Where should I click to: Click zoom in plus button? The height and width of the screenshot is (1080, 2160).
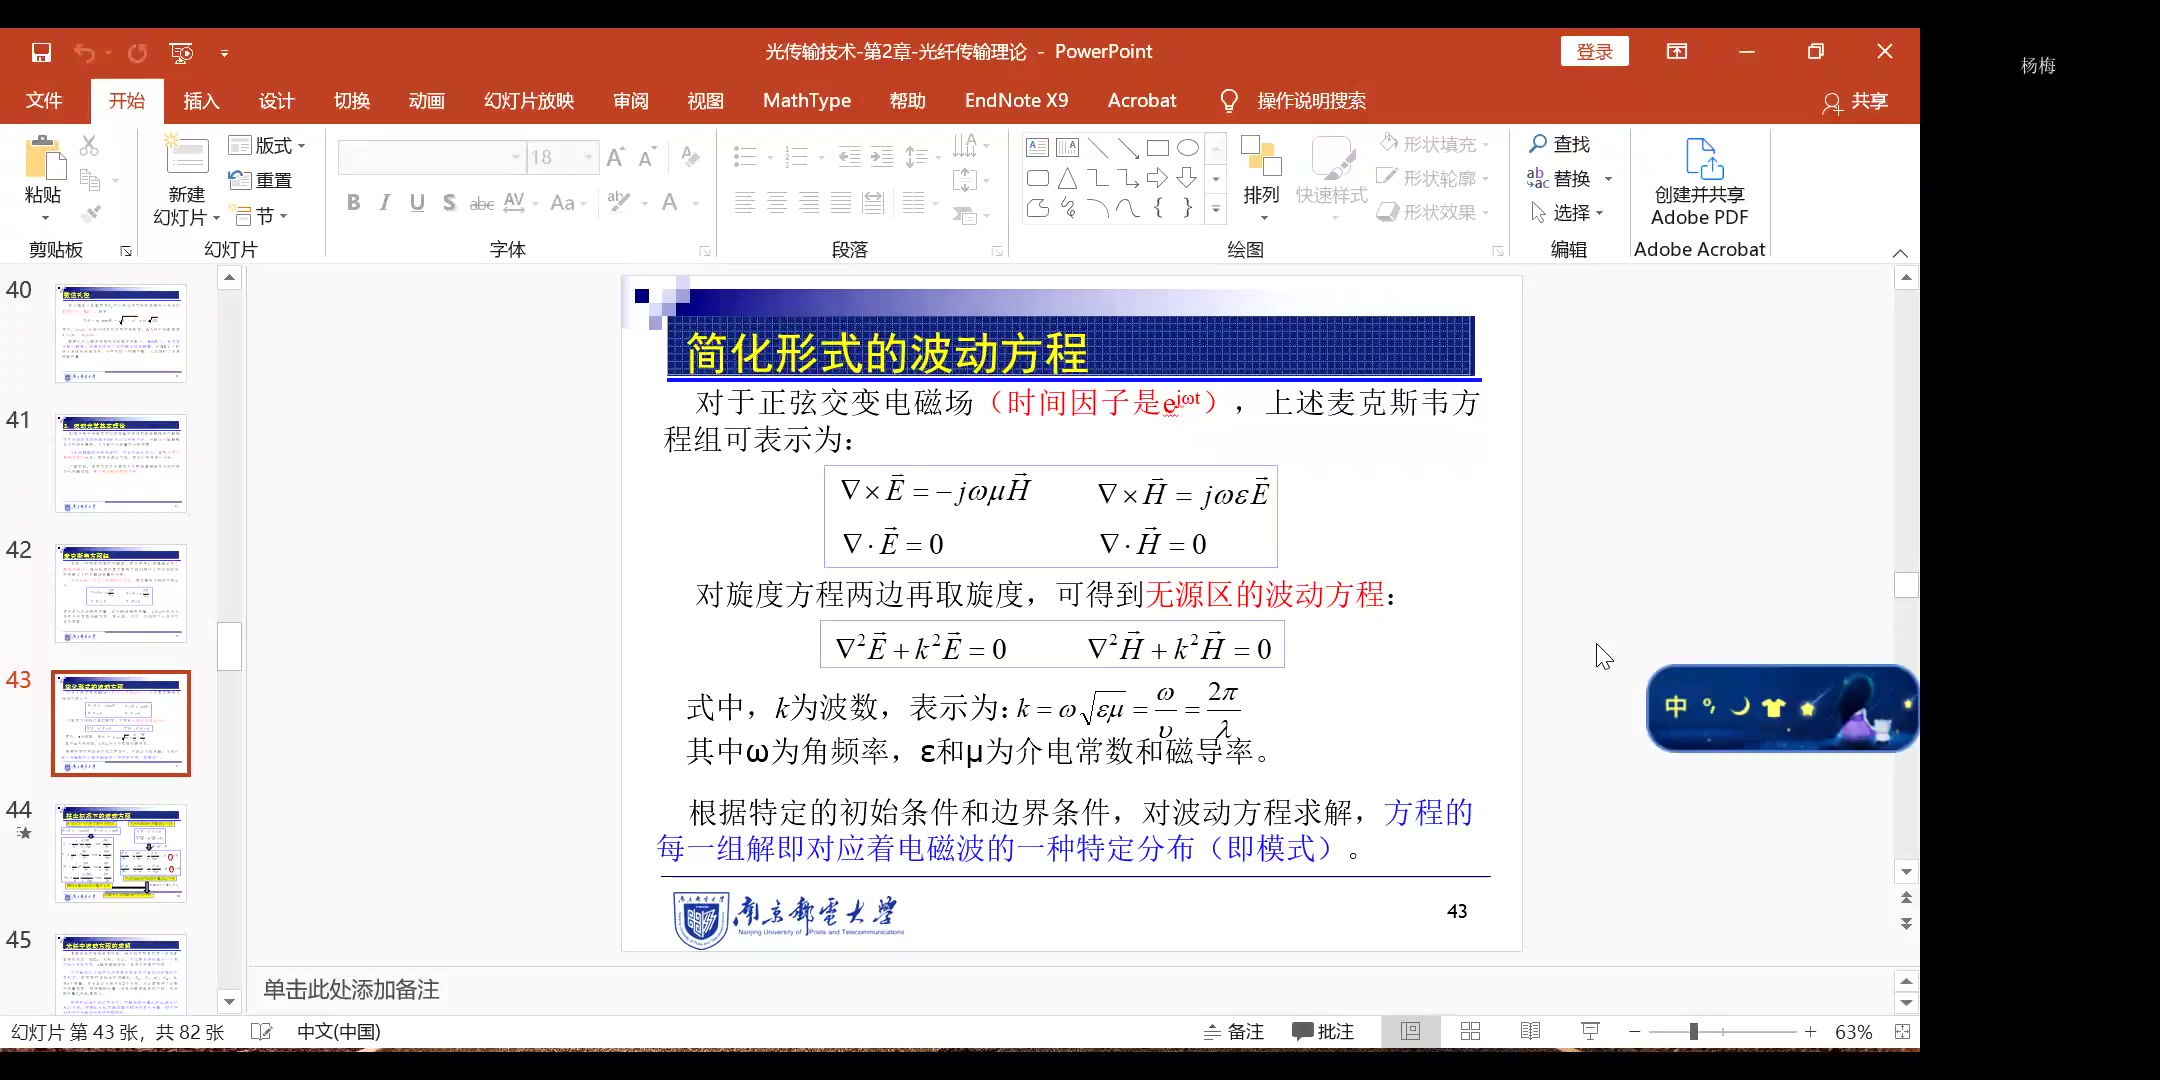[x=1810, y=1031]
